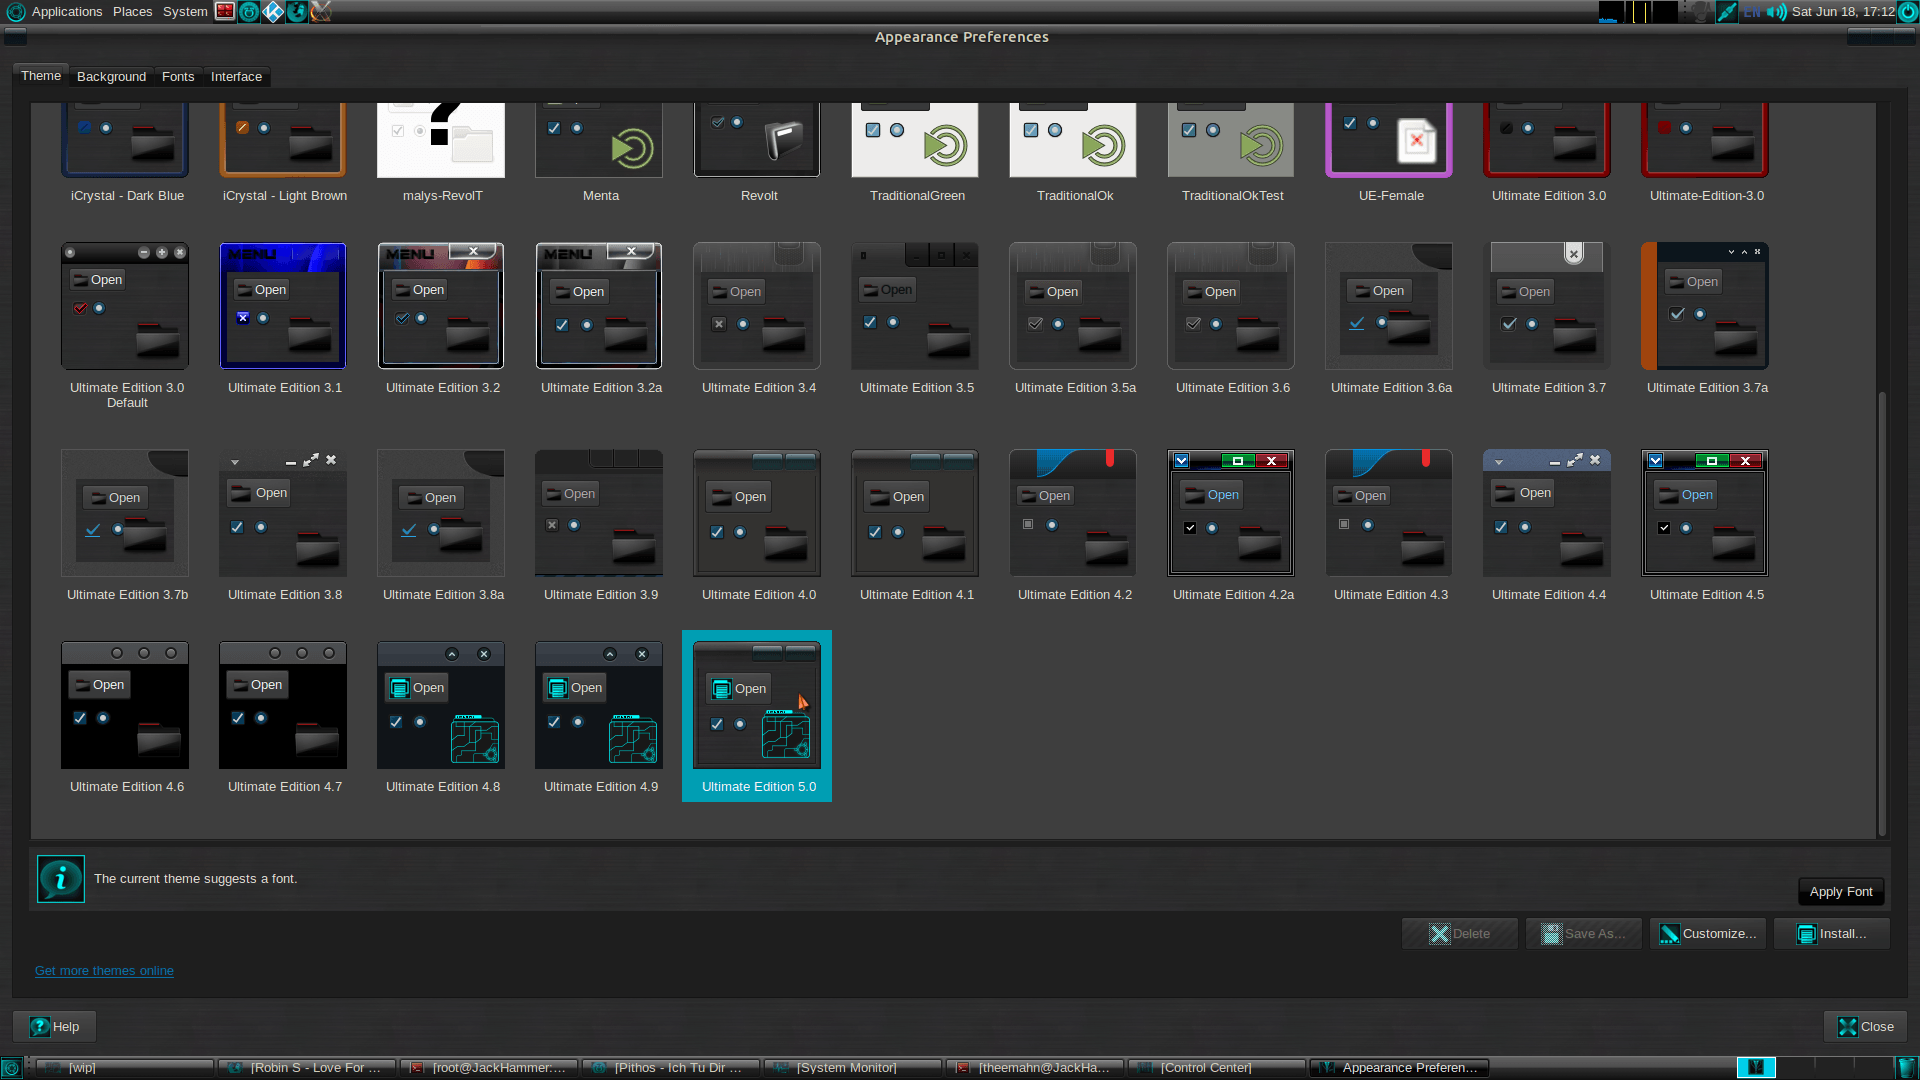This screenshot has height=1080, width=1920.
Task: Select the Interface tab
Action: tap(235, 76)
